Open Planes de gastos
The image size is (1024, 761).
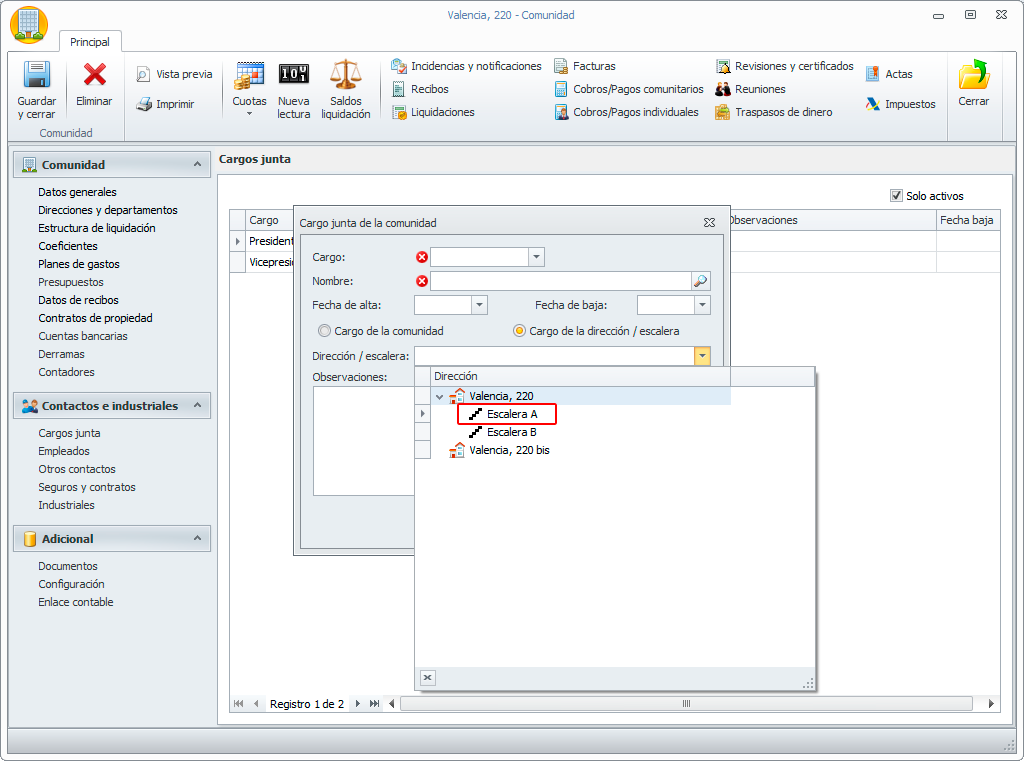tap(79, 264)
